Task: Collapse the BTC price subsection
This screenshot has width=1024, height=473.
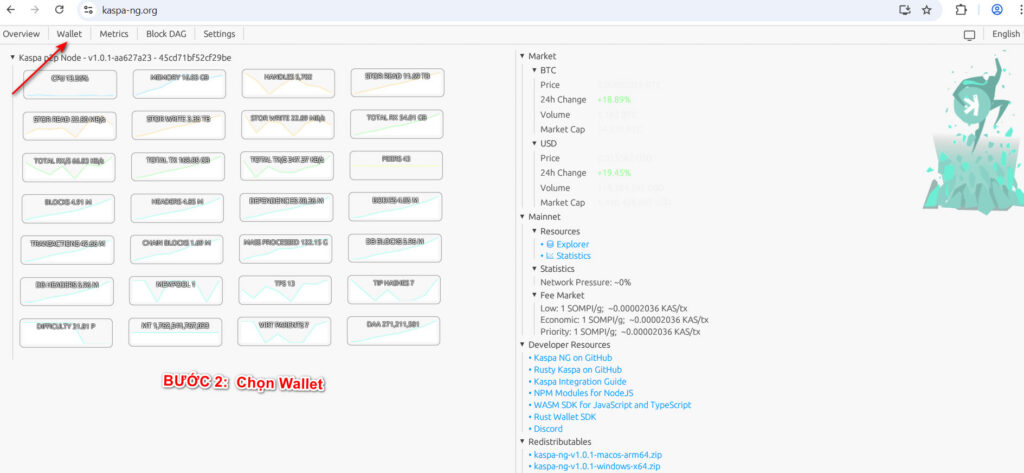Action: click(x=534, y=71)
